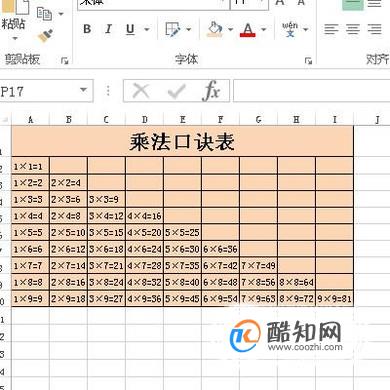390x390 pixels.
Task: Apply red Font Color button
Action: 248,30
